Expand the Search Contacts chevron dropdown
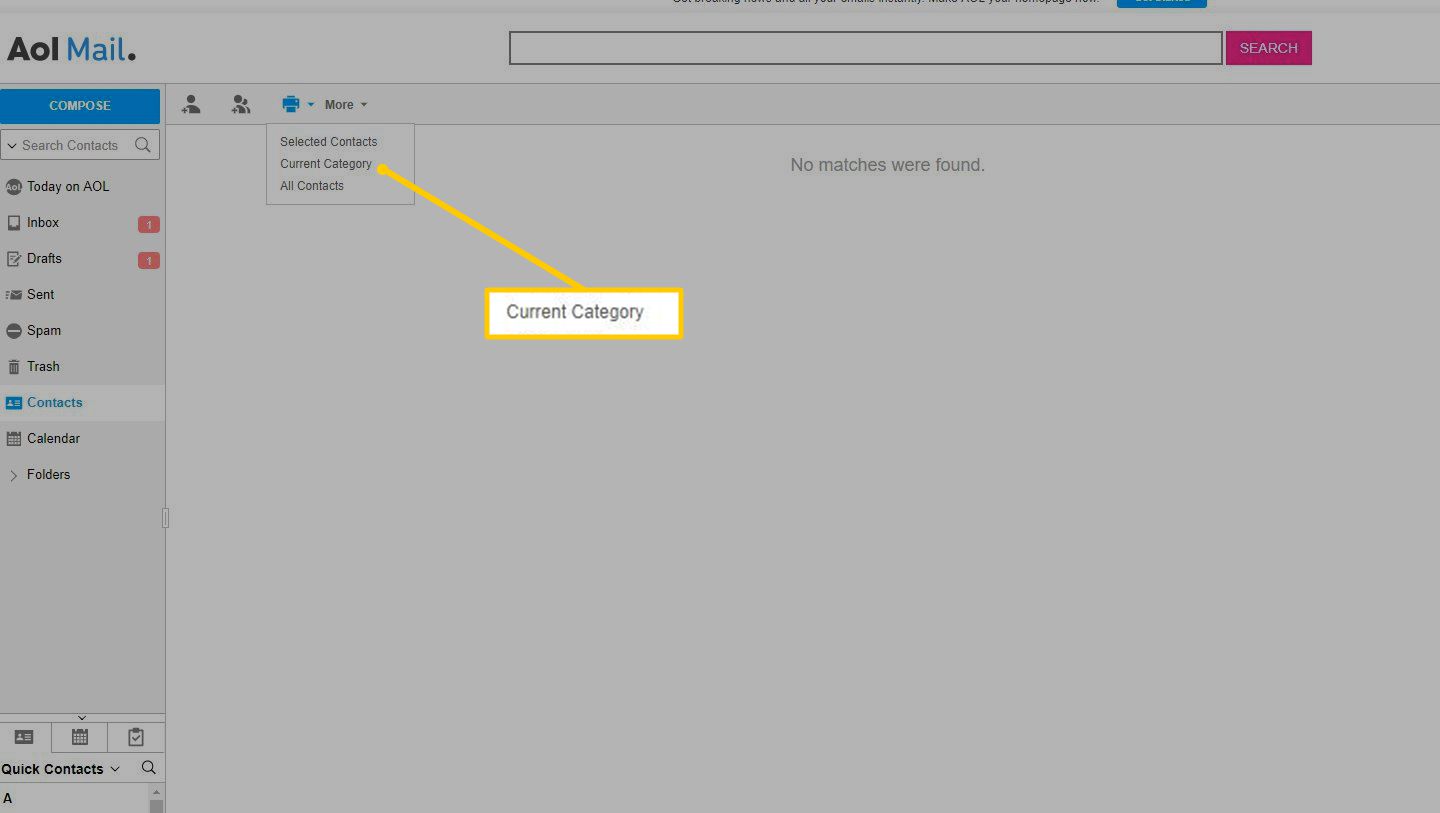Image resolution: width=1440 pixels, height=813 pixels. [x=12, y=146]
